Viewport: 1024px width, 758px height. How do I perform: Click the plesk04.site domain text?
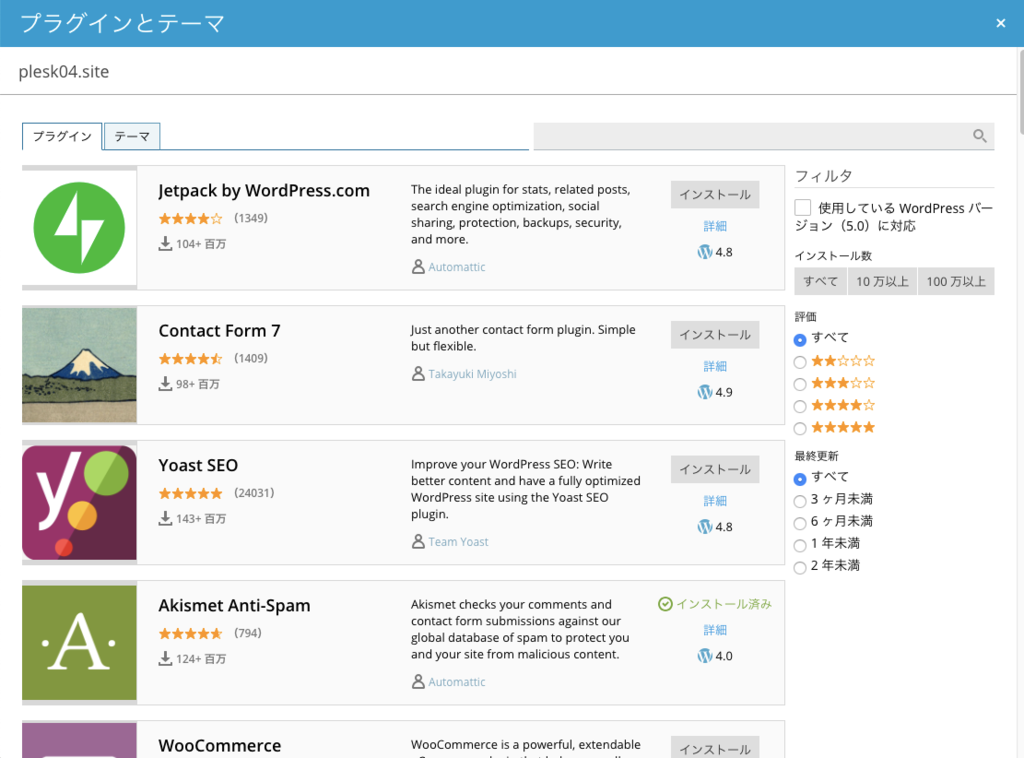coord(64,72)
